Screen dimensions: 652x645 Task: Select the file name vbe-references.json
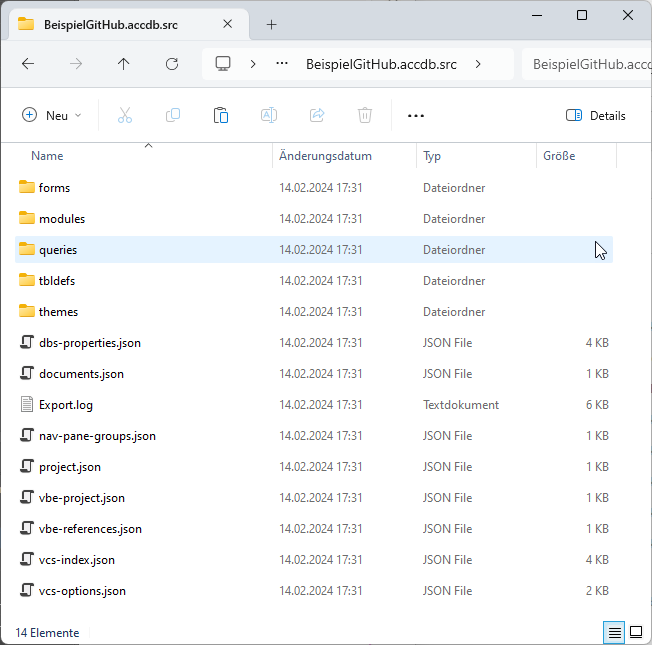coord(90,529)
